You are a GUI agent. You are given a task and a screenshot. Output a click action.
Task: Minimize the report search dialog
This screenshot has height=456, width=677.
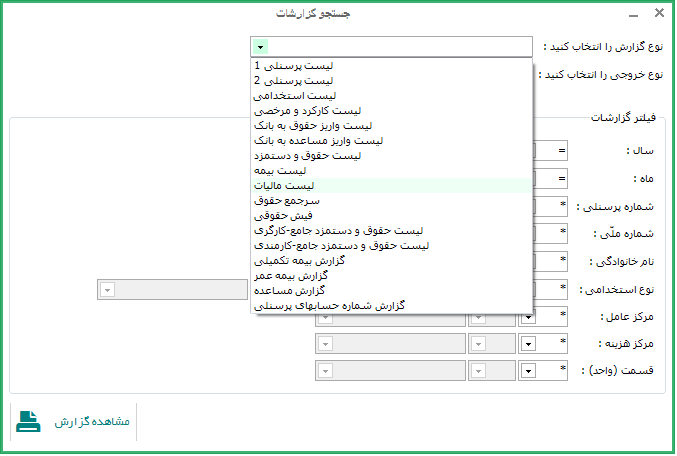(x=633, y=15)
